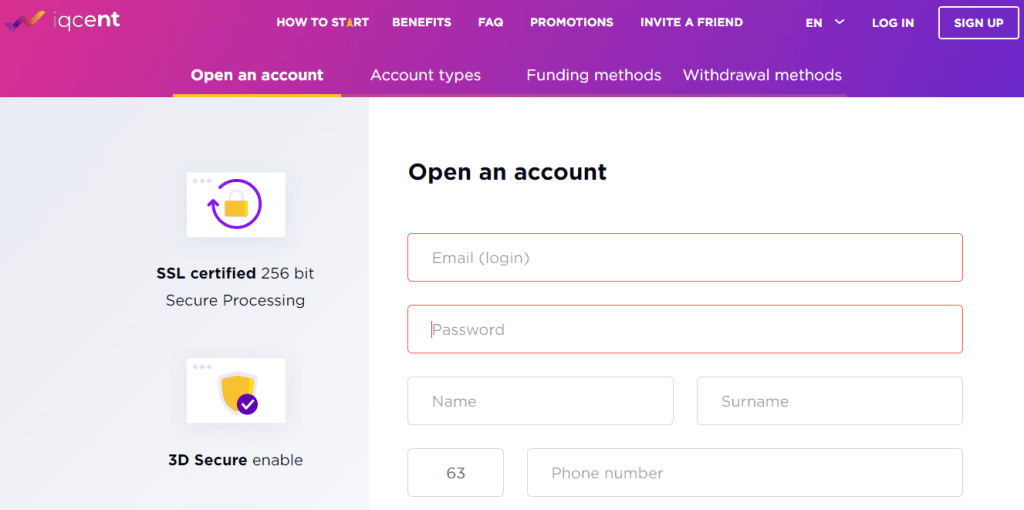Open the PROMOTIONS menu item
The height and width of the screenshot is (510, 1024).
[571, 22]
